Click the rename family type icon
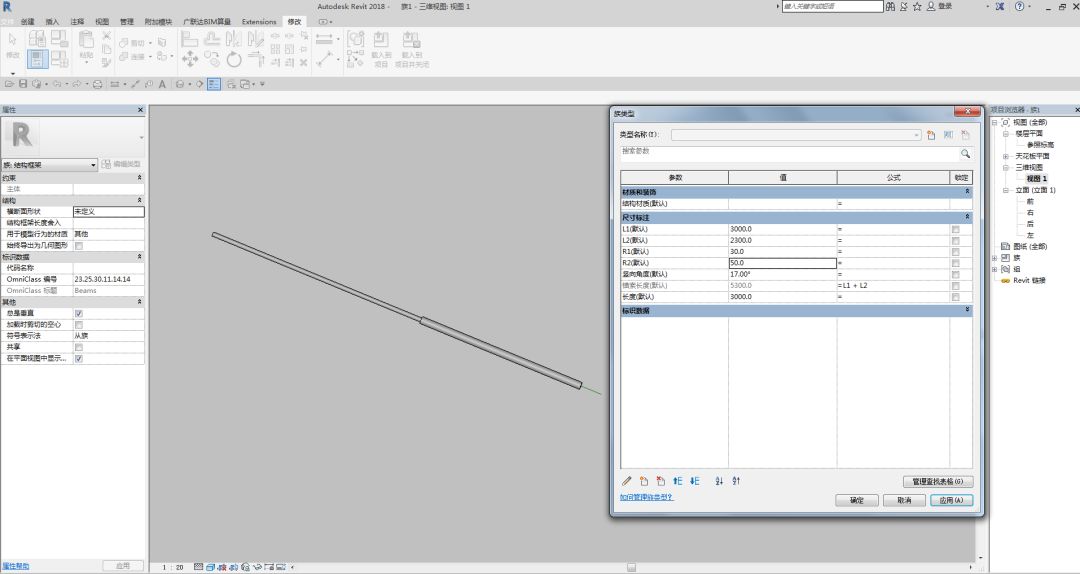1080x574 pixels. (948, 135)
